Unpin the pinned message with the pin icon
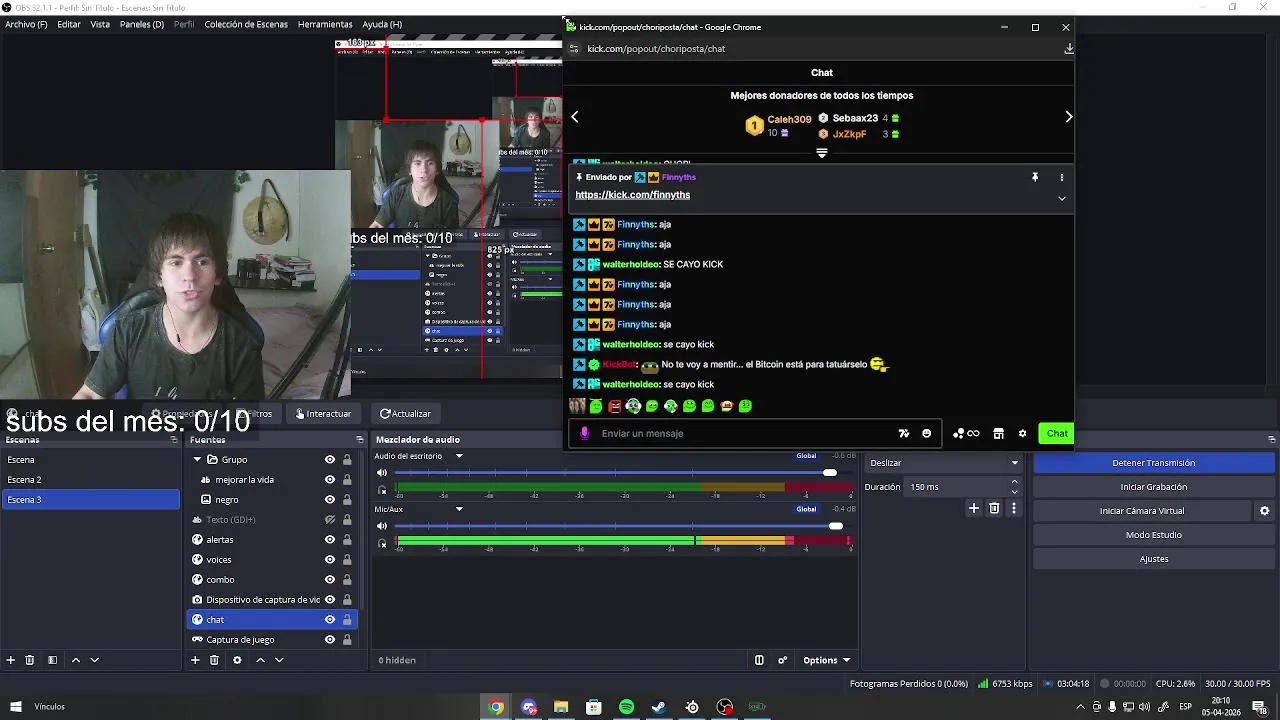 [x=1035, y=177]
